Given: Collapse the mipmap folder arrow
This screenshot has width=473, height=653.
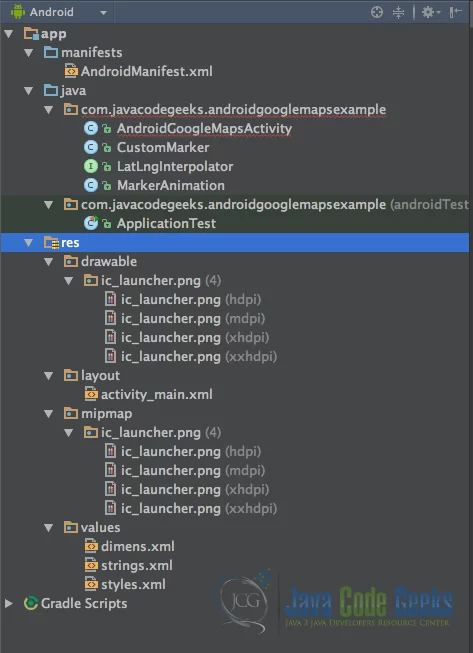Looking at the screenshot, I should pos(49,414).
